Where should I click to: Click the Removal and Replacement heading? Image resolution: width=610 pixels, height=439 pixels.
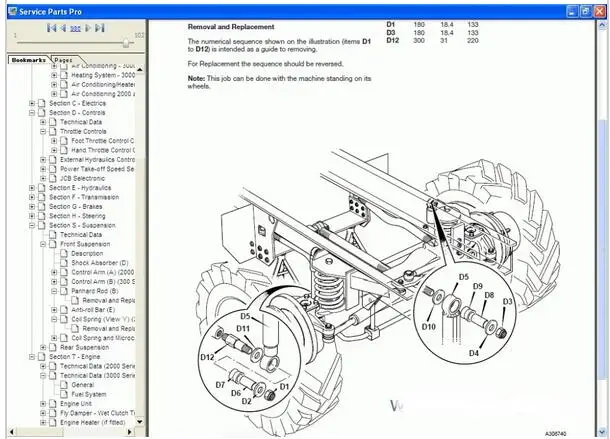[231, 27]
